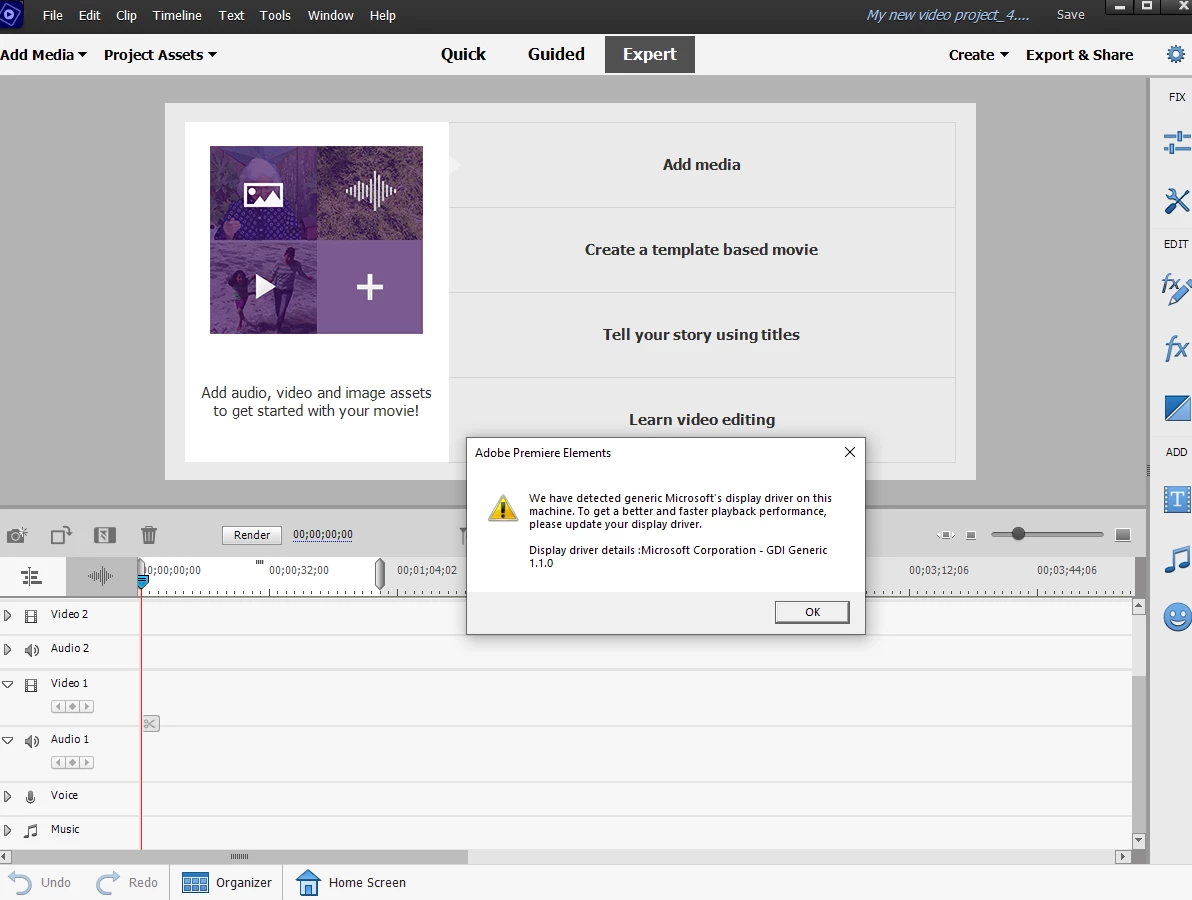Click the timeline vertical scrollbar down arrow
The image size is (1192, 900).
pos(1139,840)
